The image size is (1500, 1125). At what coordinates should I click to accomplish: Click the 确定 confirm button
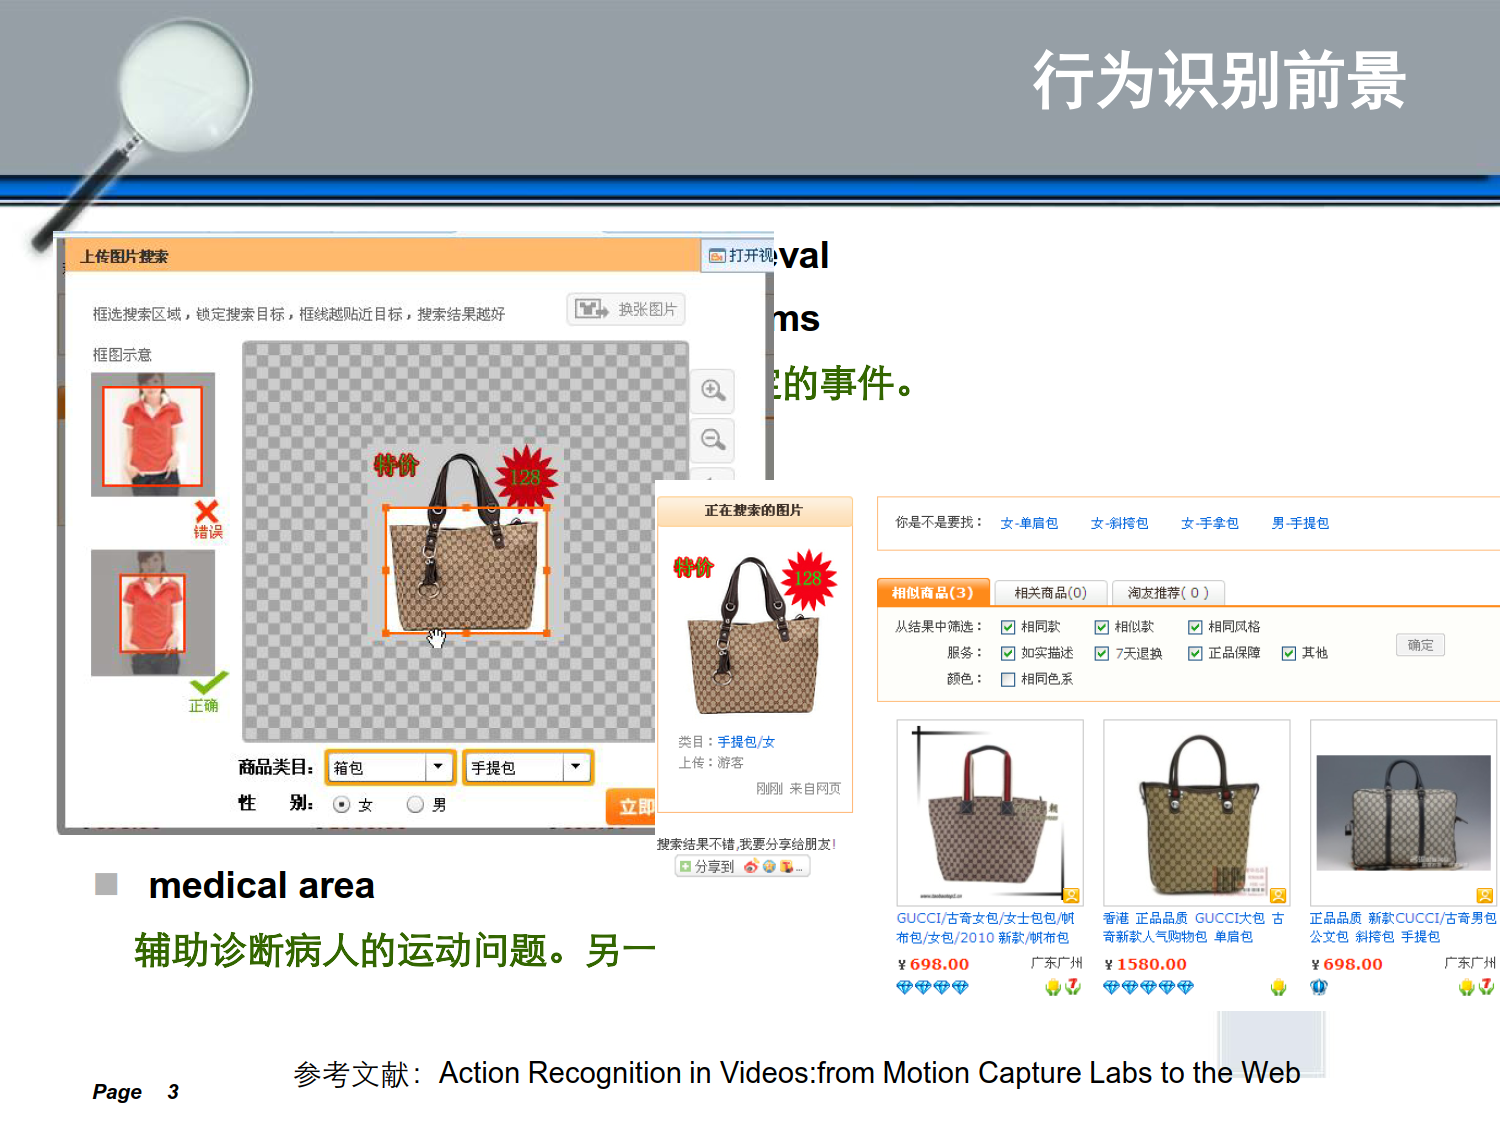coord(1420,645)
